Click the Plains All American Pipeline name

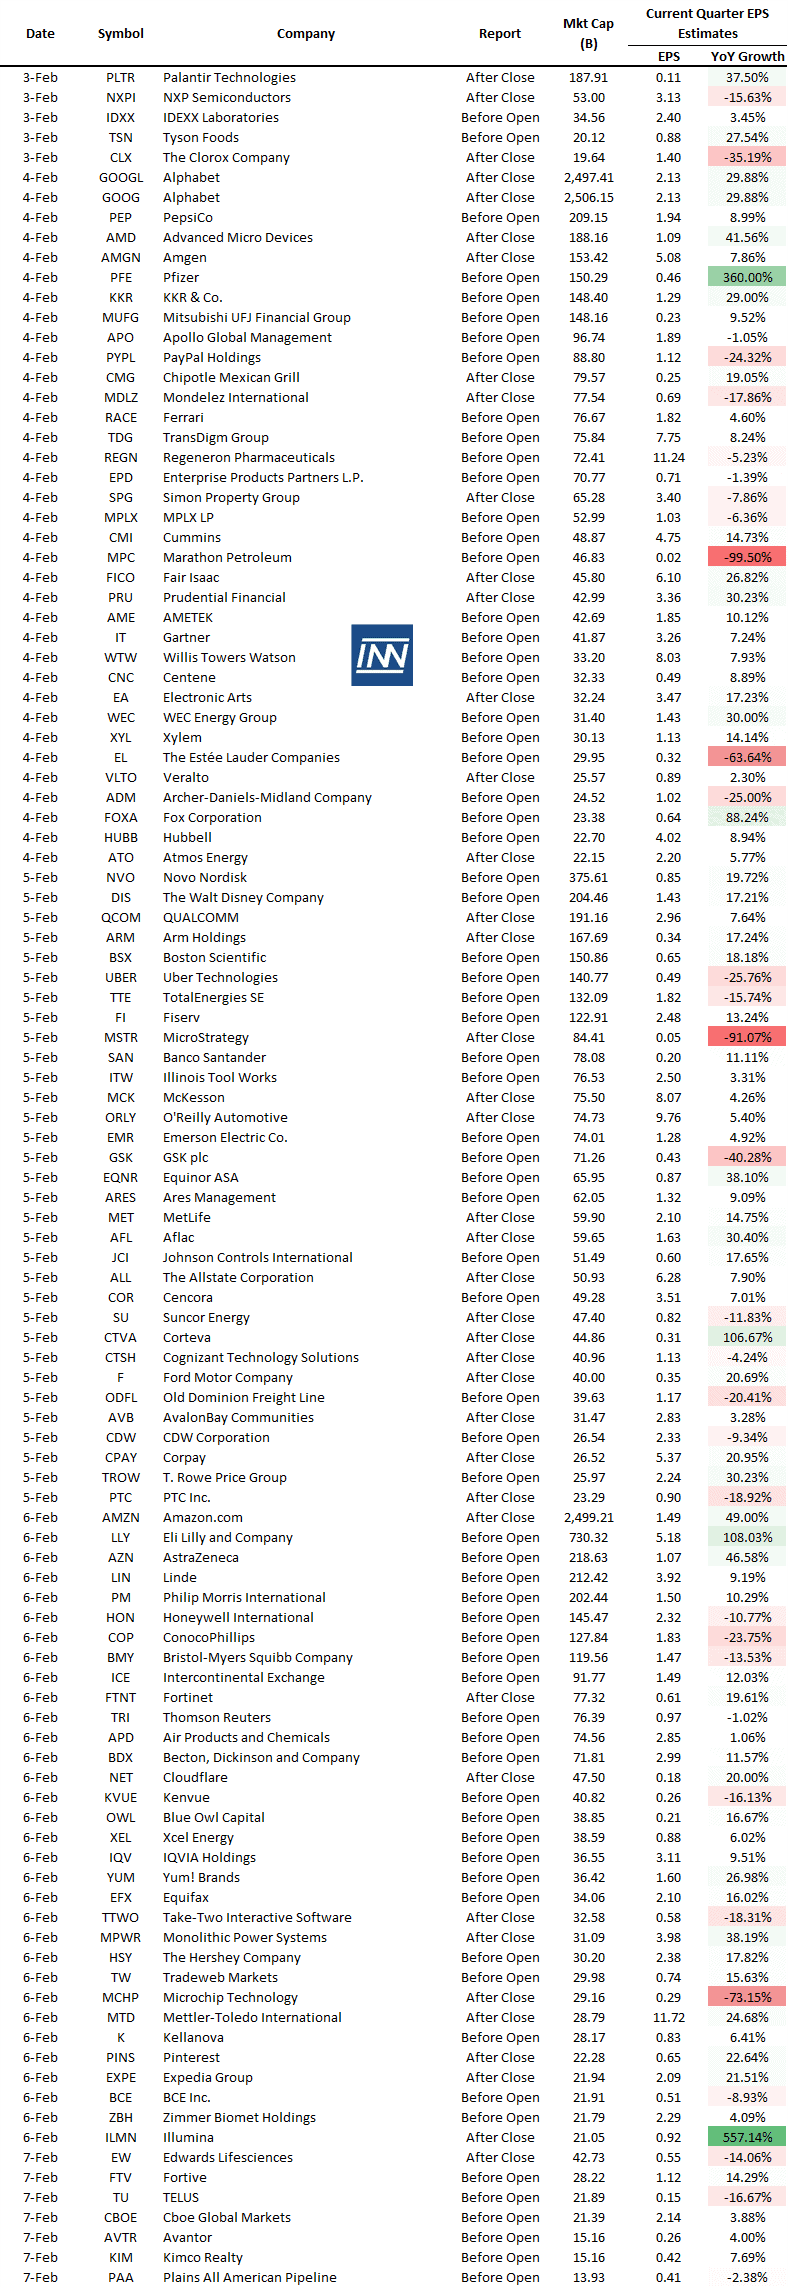(x=250, y=2277)
